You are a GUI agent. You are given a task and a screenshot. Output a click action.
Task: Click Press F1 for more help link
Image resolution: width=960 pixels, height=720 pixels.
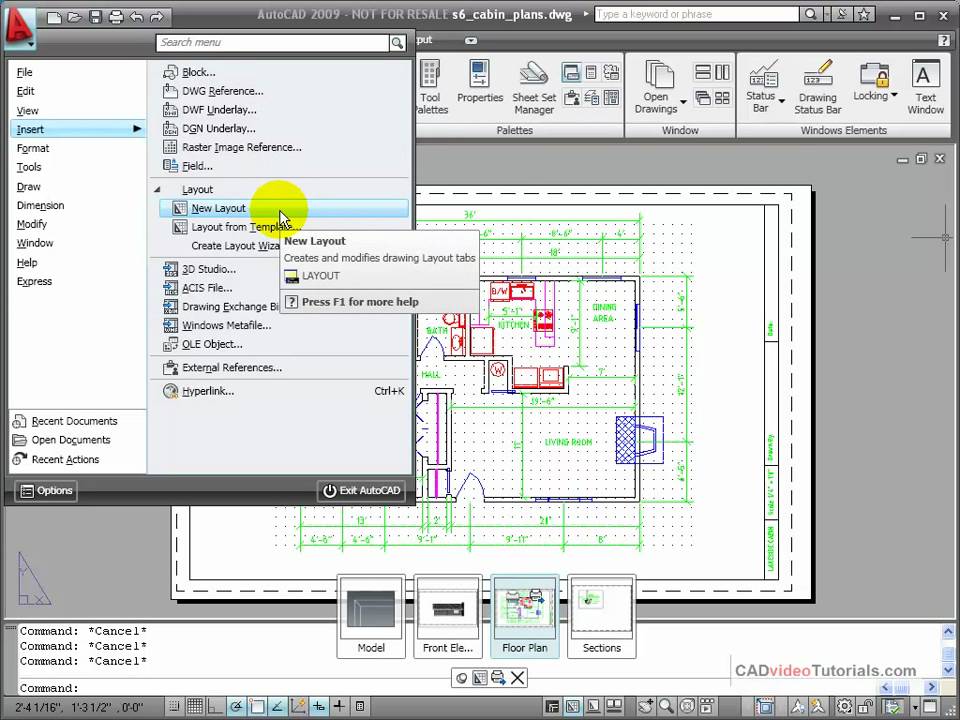coord(360,302)
